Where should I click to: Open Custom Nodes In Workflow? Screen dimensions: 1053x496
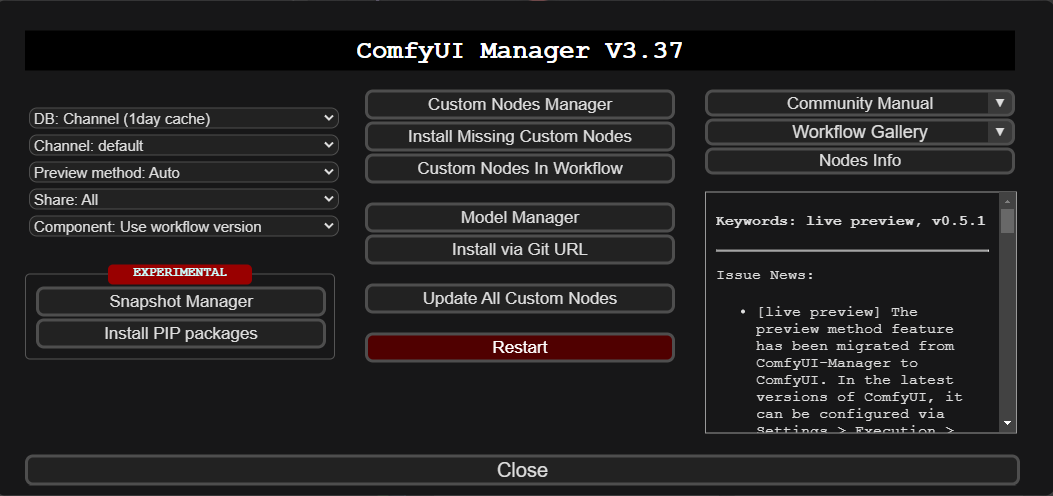click(520, 168)
